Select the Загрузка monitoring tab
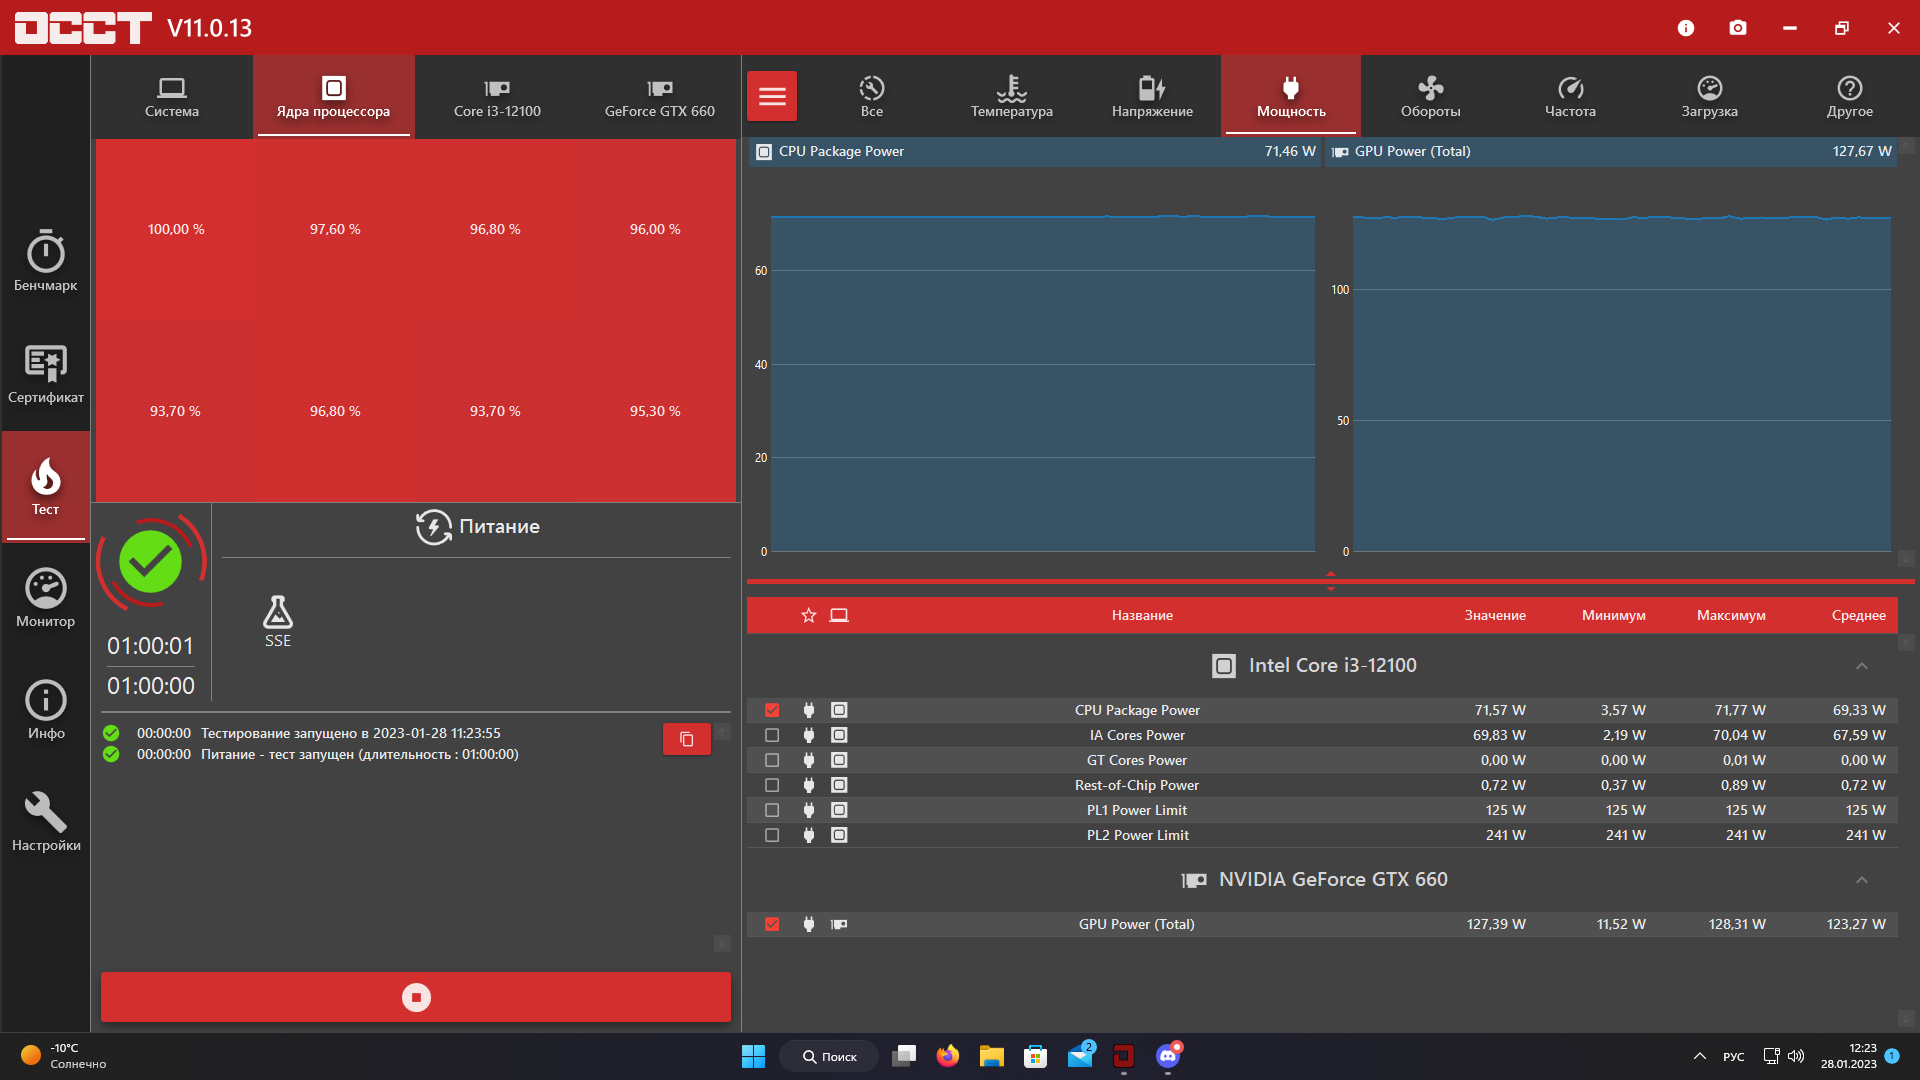This screenshot has width=1920, height=1080. click(x=1710, y=96)
